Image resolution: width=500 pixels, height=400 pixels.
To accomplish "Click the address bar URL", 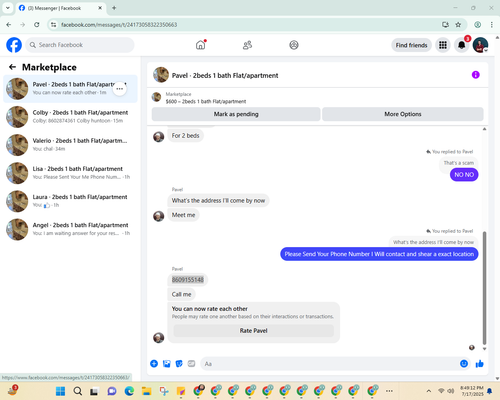I will click(x=119, y=25).
